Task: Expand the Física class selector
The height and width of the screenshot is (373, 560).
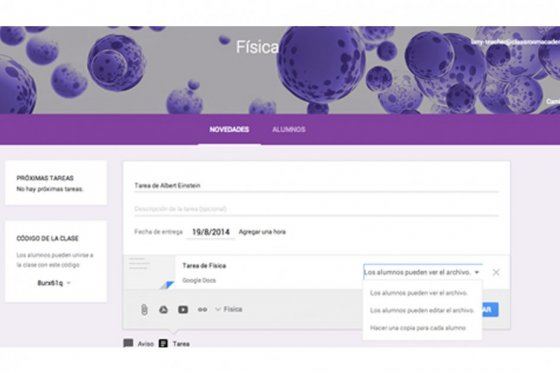Action: tap(229, 309)
